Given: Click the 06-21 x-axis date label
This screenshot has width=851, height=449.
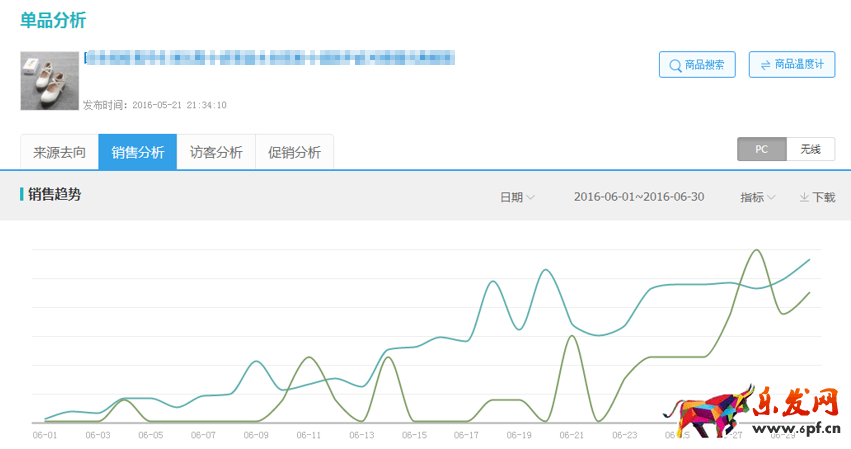Looking at the screenshot, I should pyautogui.click(x=571, y=435).
